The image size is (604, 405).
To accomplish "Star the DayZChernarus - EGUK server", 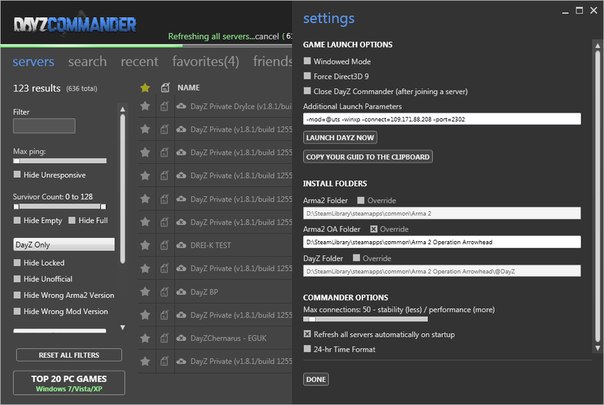I will (x=145, y=338).
